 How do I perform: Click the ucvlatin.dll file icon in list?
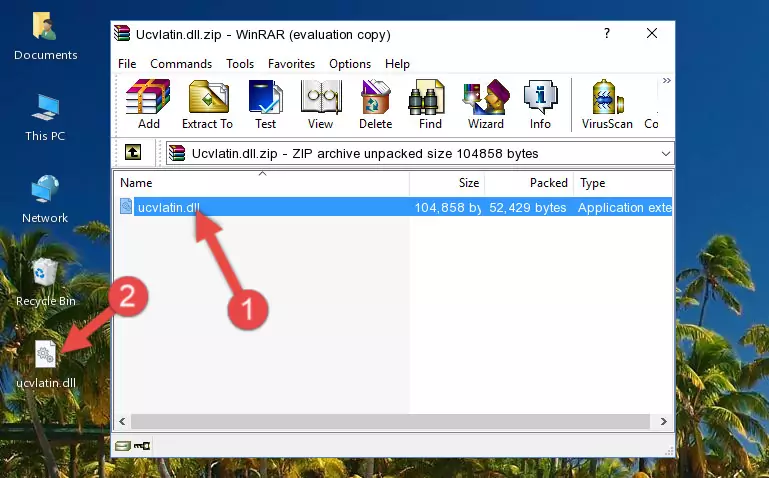point(126,206)
